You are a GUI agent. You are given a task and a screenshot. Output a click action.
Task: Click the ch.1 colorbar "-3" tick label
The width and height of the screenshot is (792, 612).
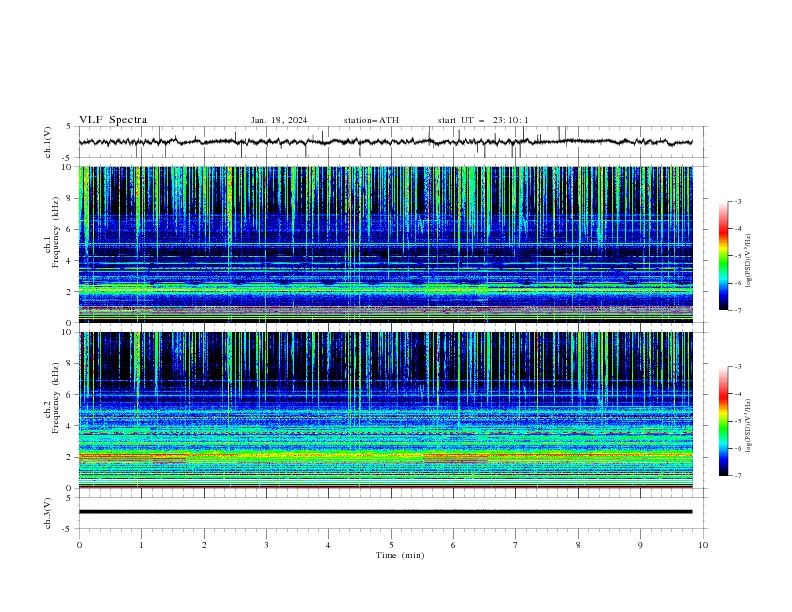[737, 201]
